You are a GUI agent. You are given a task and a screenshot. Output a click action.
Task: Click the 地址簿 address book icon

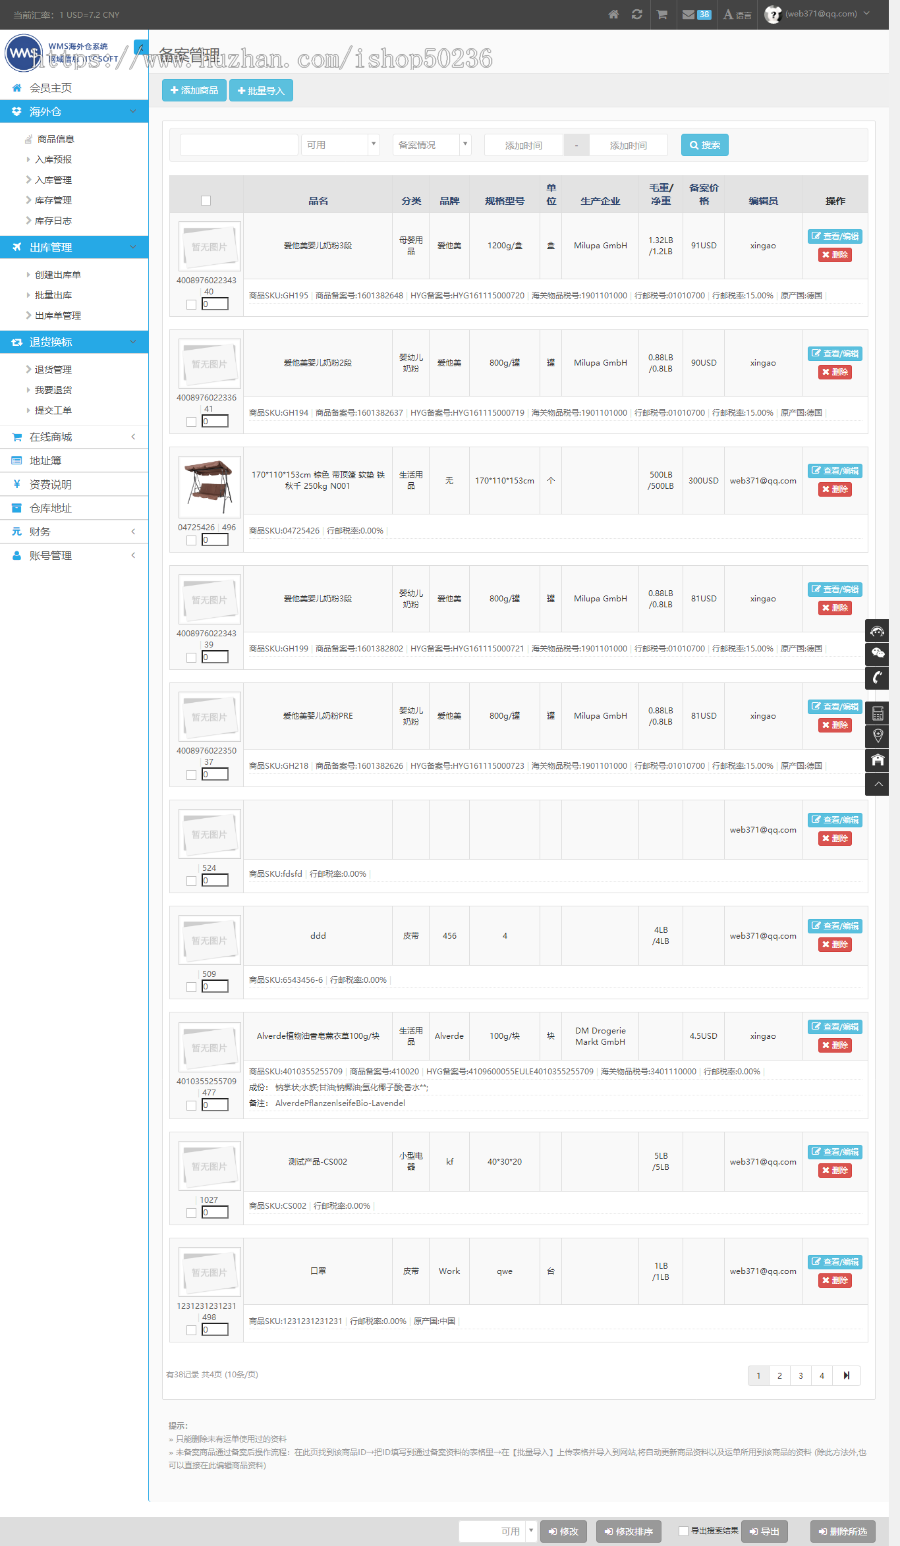(x=17, y=461)
